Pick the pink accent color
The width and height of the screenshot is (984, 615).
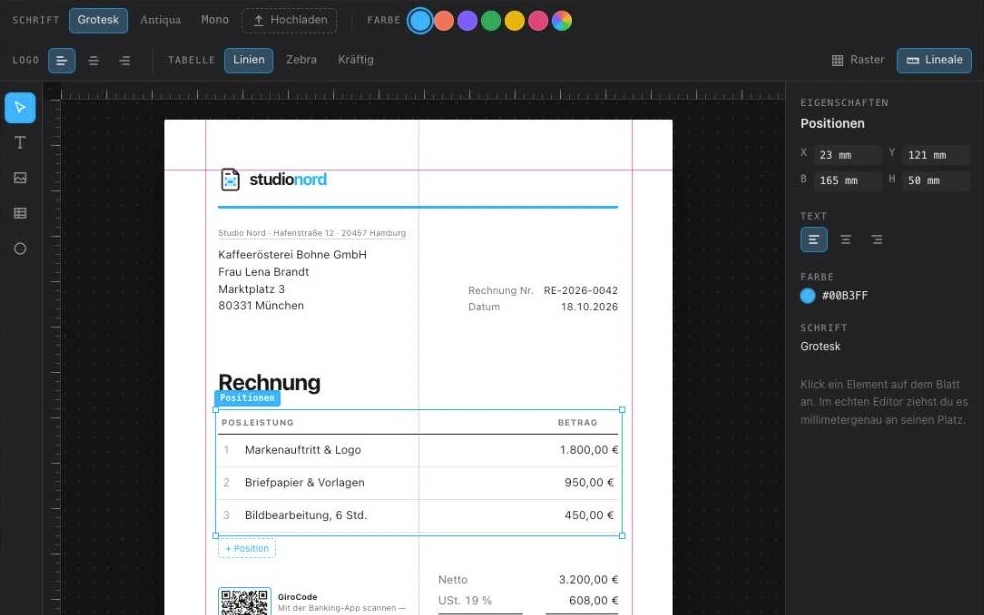pos(538,21)
